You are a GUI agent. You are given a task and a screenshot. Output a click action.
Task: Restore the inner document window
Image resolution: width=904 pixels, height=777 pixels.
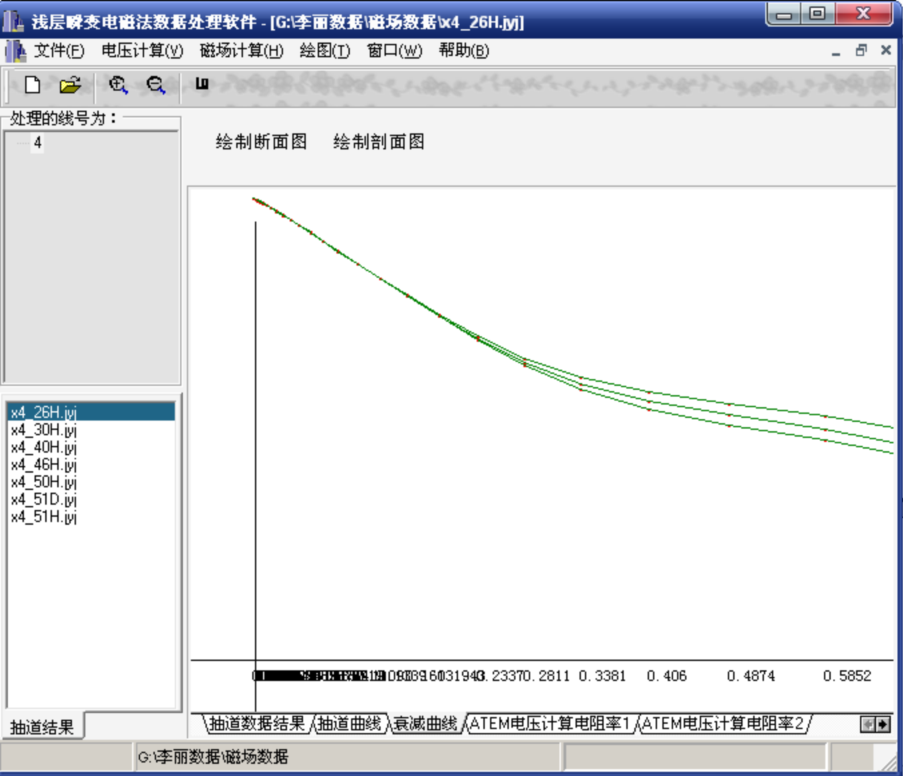[861, 50]
